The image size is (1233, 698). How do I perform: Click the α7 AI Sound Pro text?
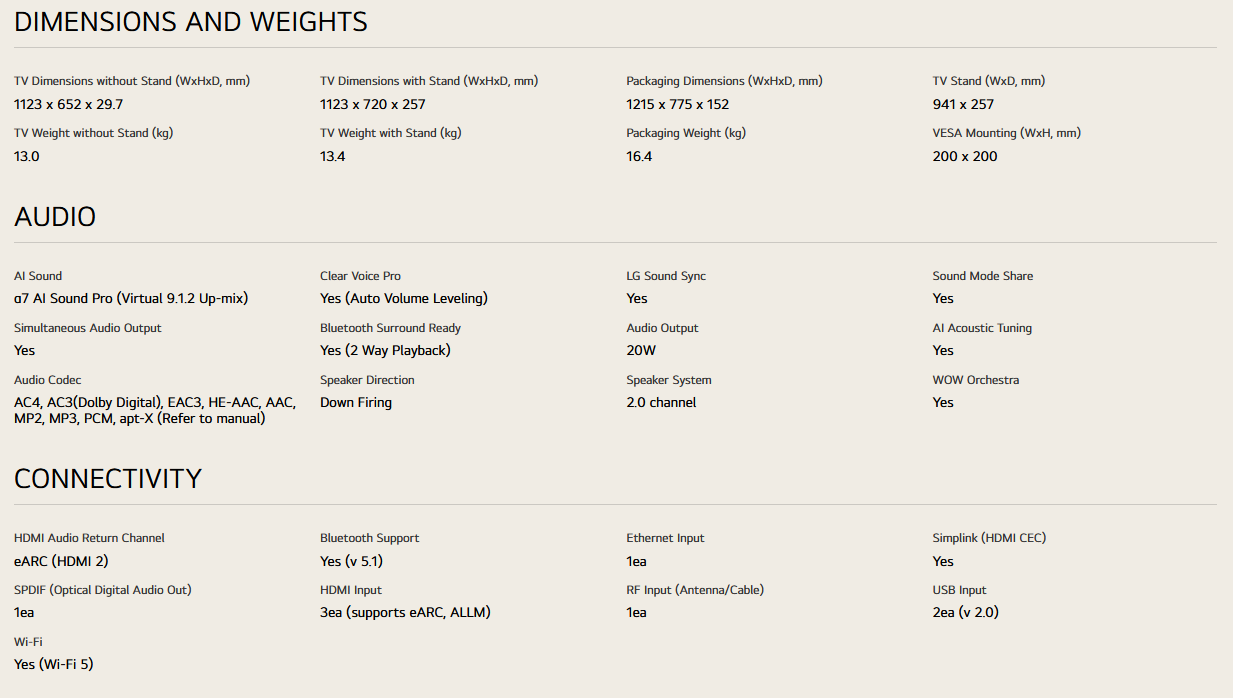click(x=131, y=298)
